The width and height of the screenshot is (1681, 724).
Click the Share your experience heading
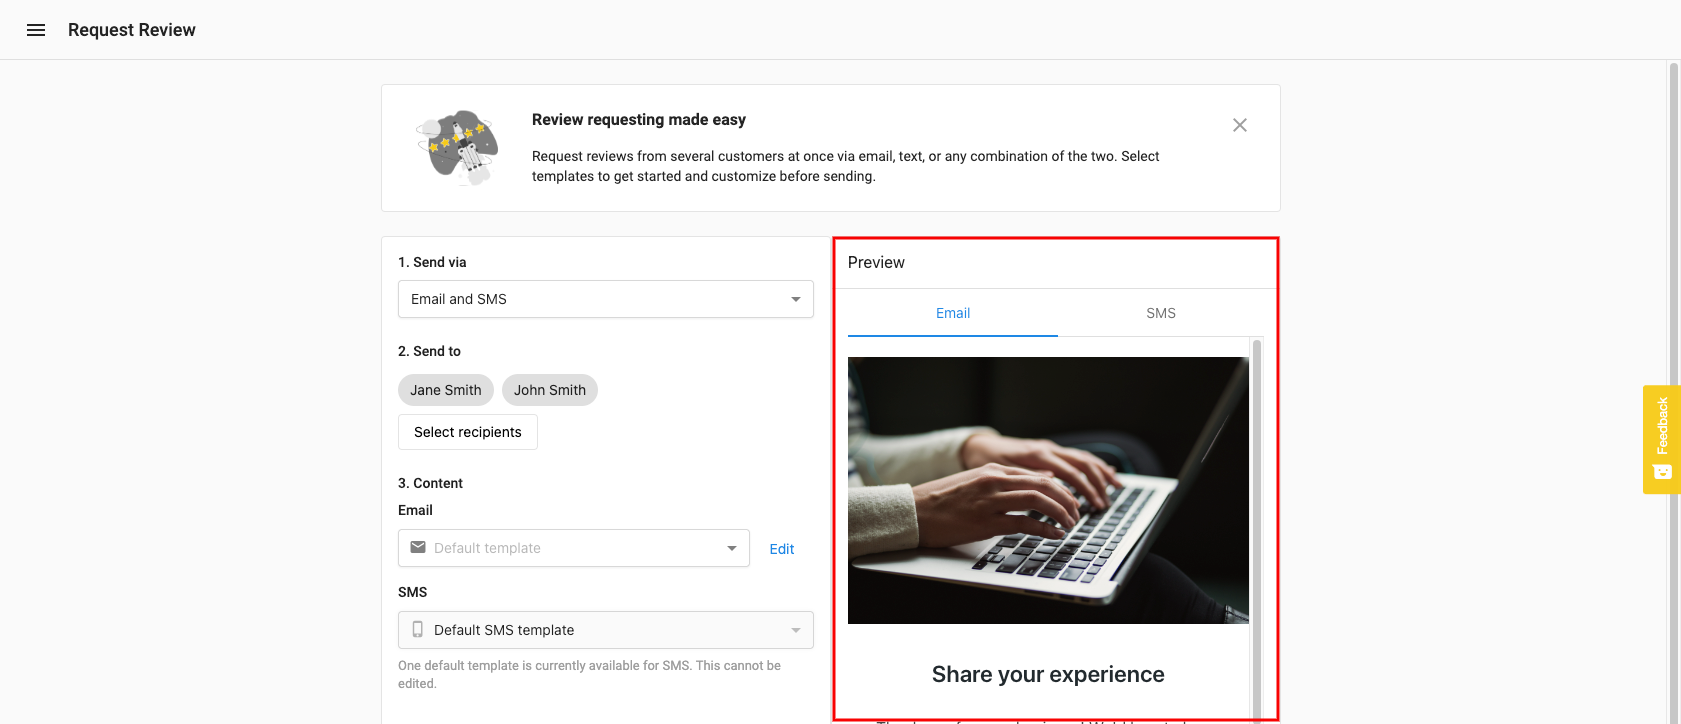tap(1048, 674)
